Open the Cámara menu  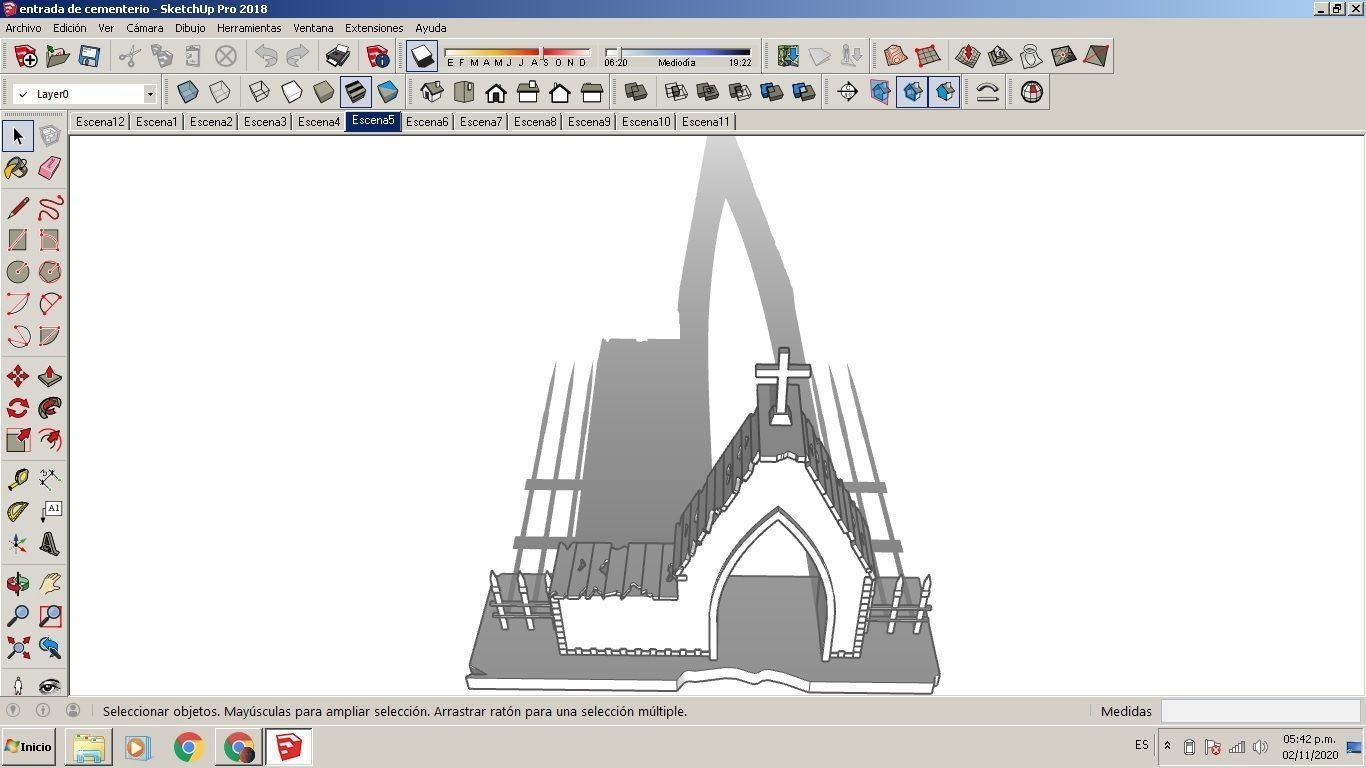144,28
